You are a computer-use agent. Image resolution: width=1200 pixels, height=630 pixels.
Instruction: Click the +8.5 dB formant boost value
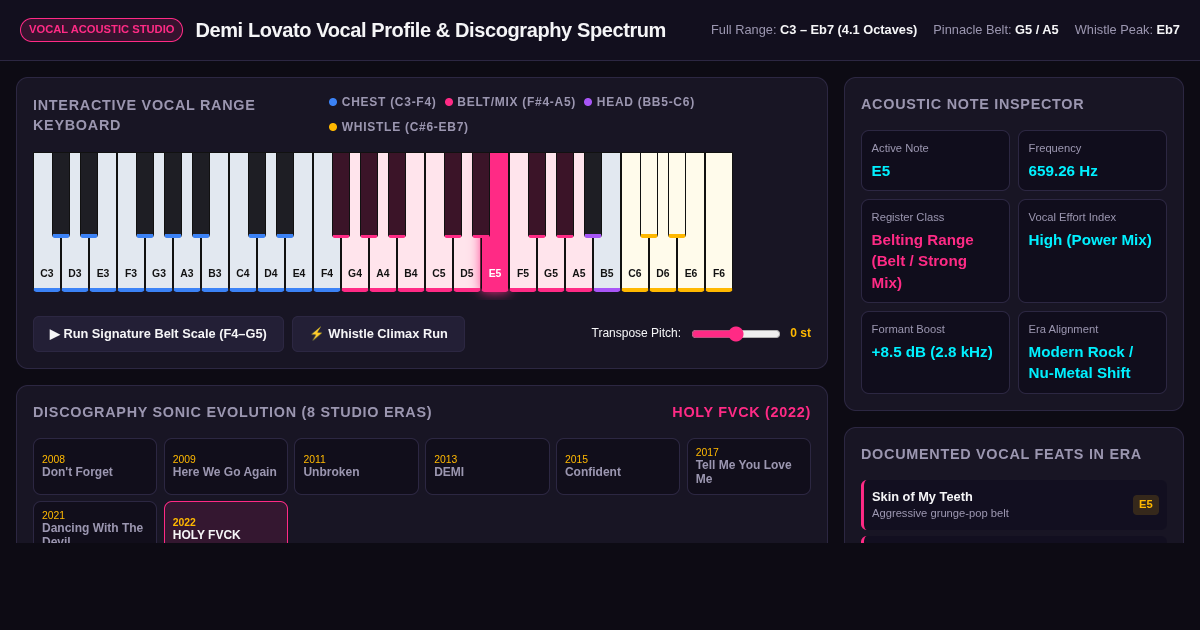click(932, 352)
